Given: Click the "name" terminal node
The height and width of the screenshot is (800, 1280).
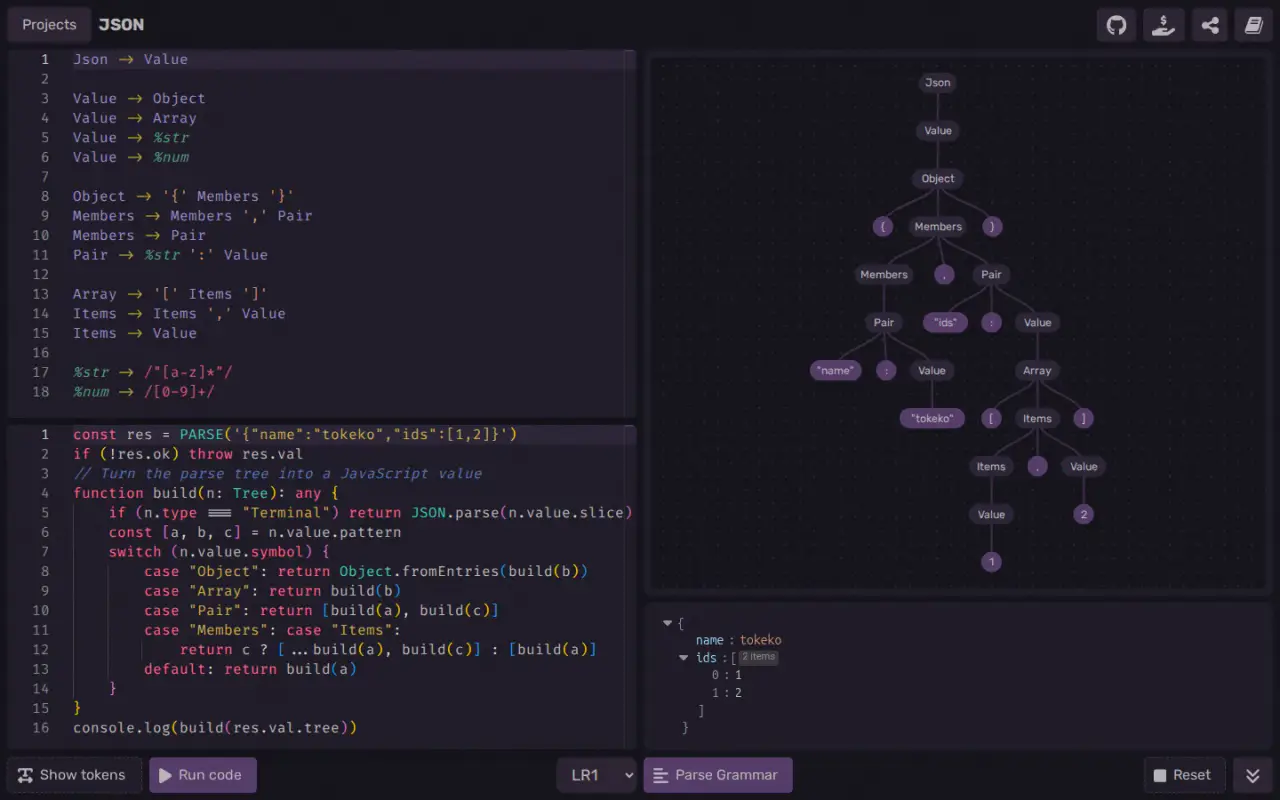Looking at the screenshot, I should point(836,371).
